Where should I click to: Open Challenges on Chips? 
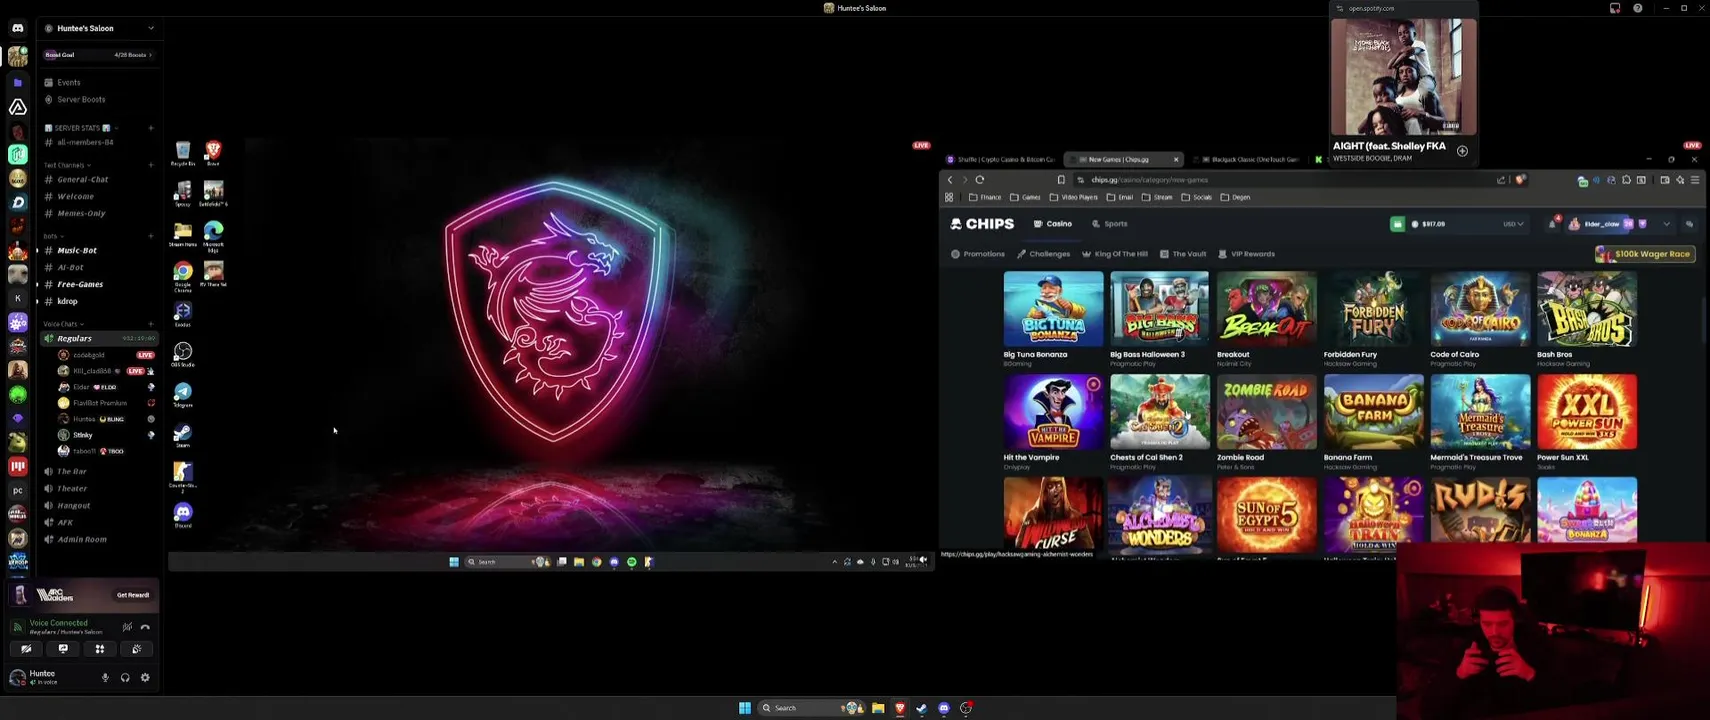(1044, 254)
